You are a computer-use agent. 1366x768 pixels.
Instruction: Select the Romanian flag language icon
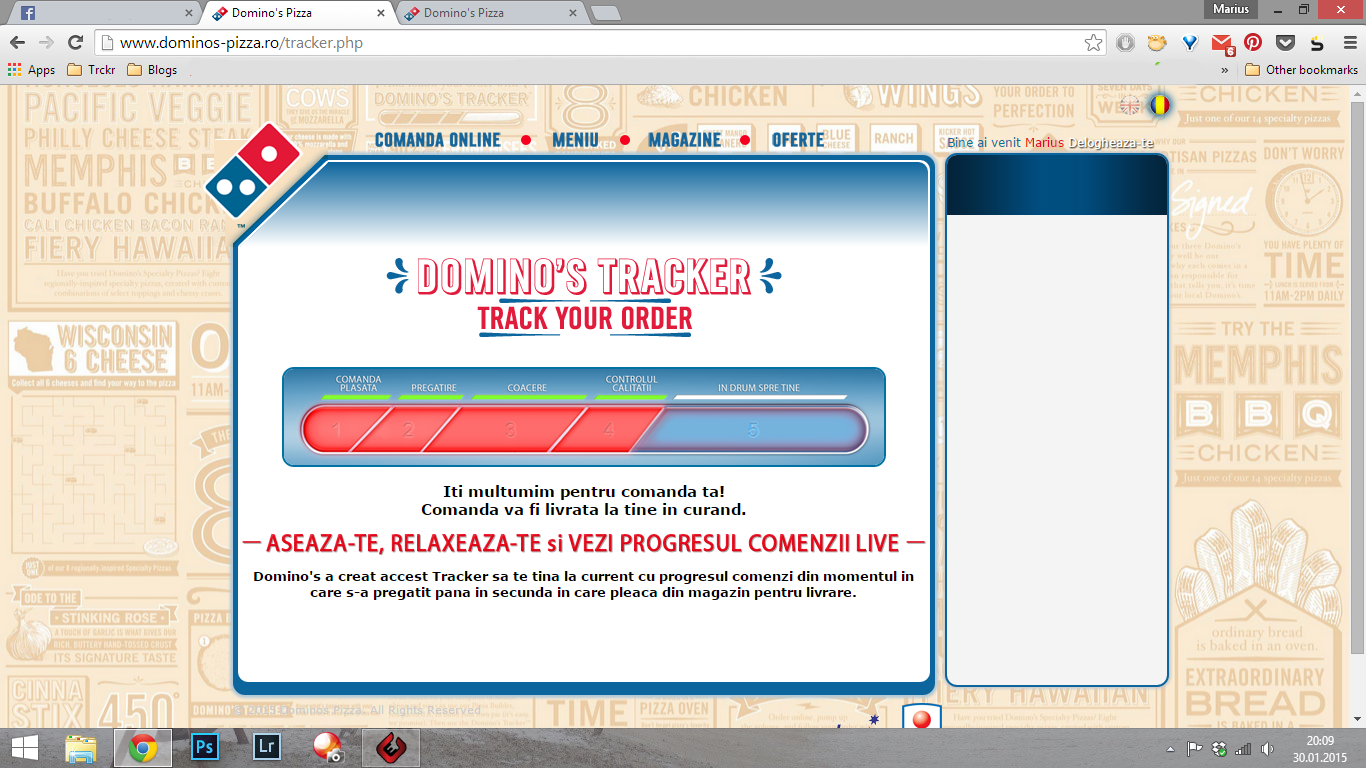pyautogui.click(x=1159, y=105)
